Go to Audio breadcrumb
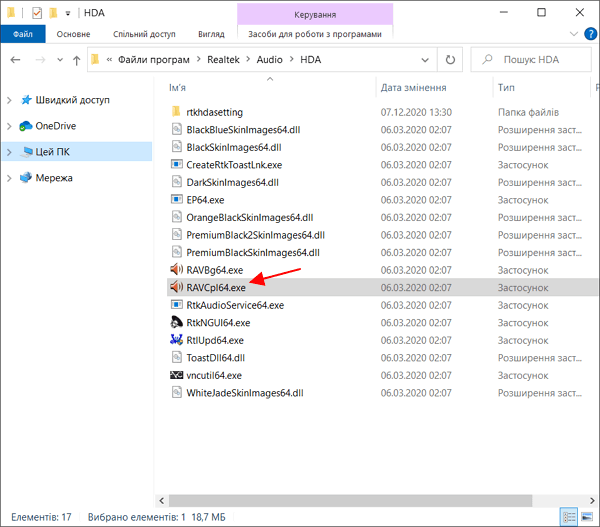The image size is (600, 527). pyautogui.click(x=269, y=60)
